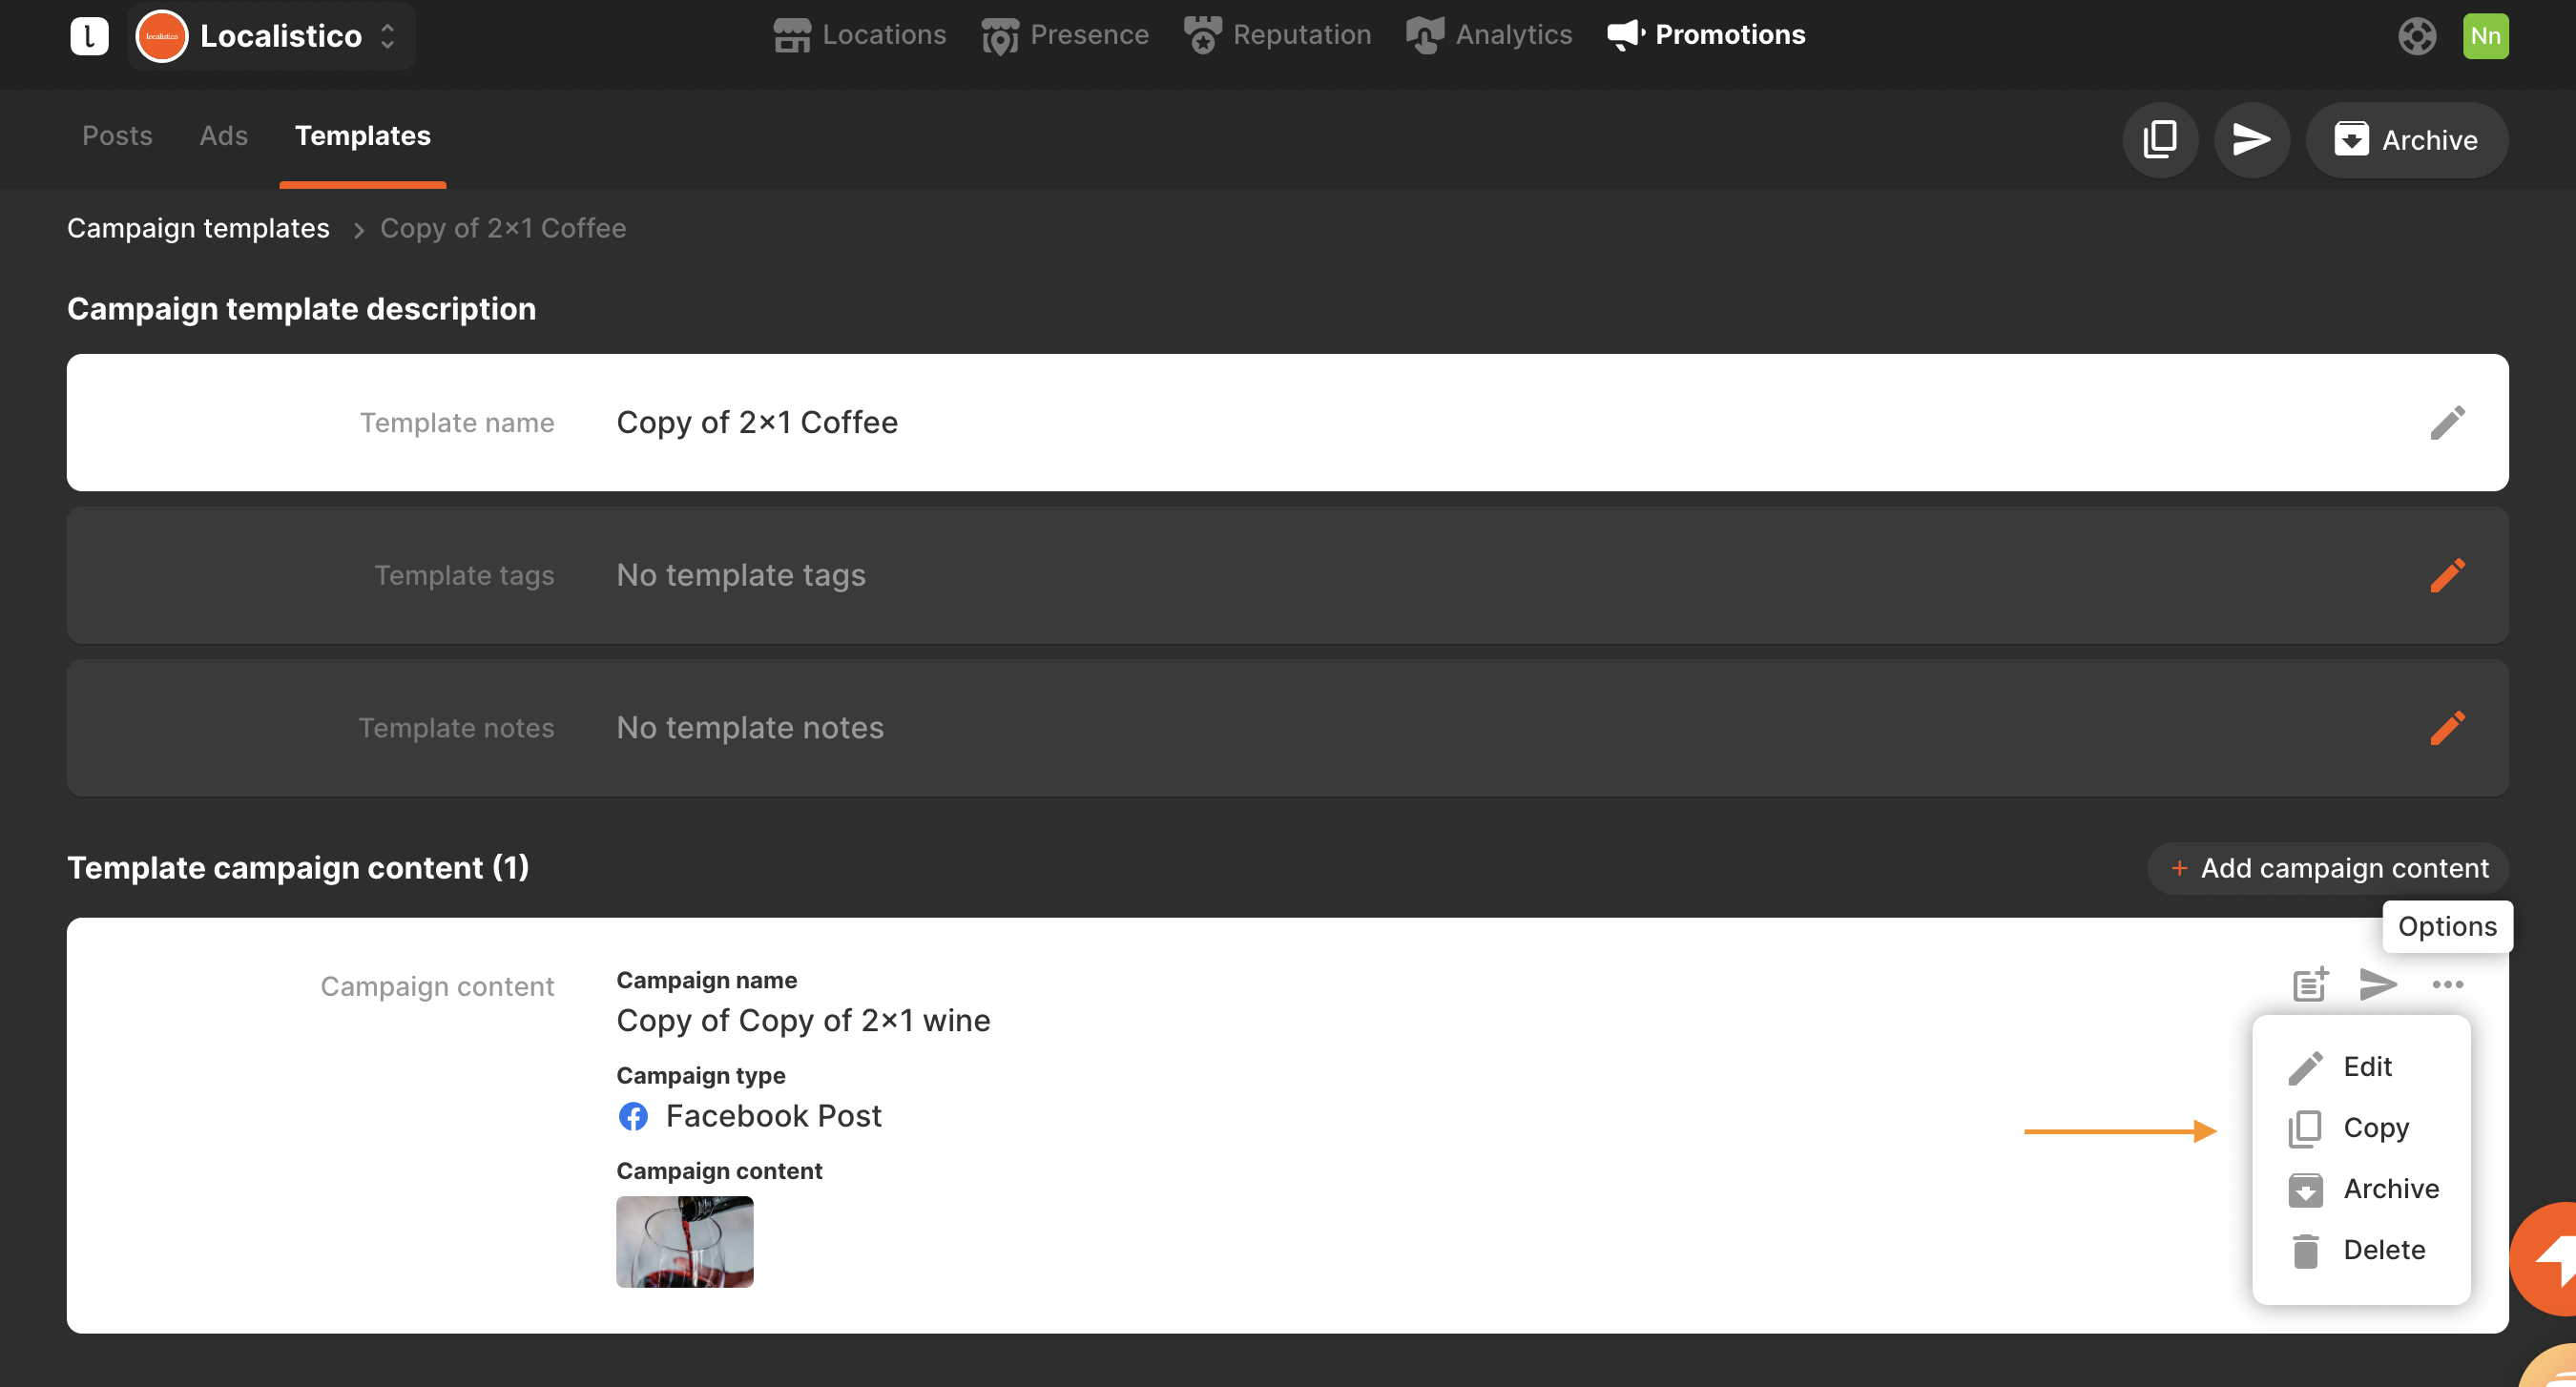Click the Presence map pin icon
2576x1387 pixels.
click(x=999, y=36)
